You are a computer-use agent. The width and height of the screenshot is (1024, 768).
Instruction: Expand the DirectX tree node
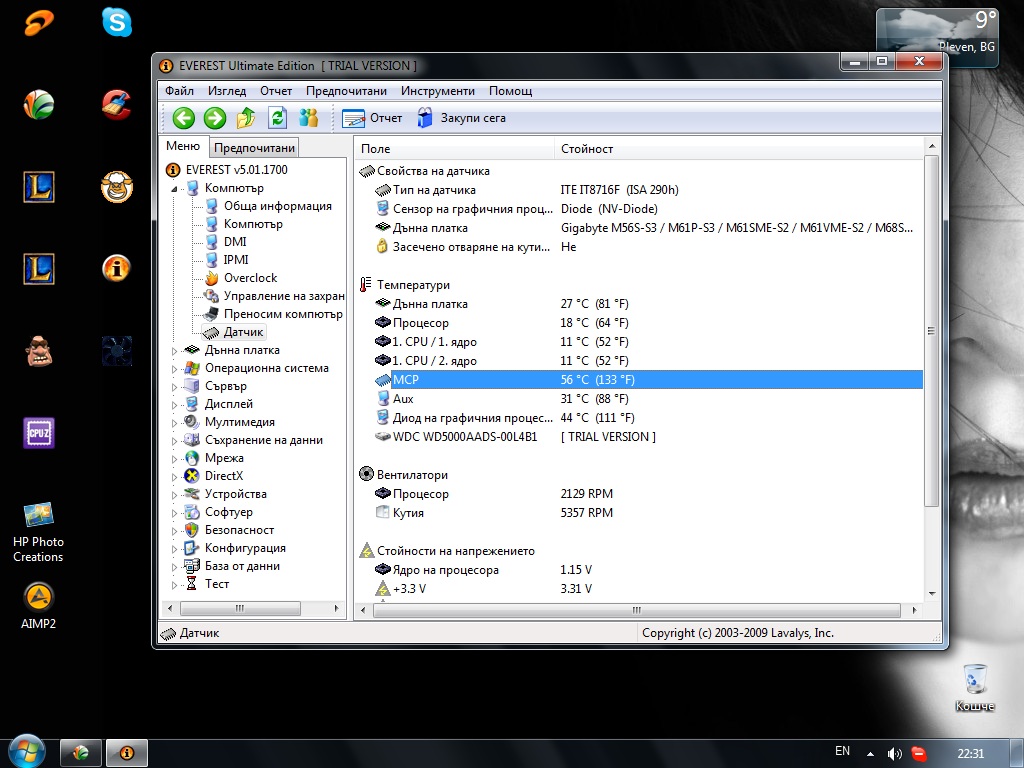tap(174, 477)
